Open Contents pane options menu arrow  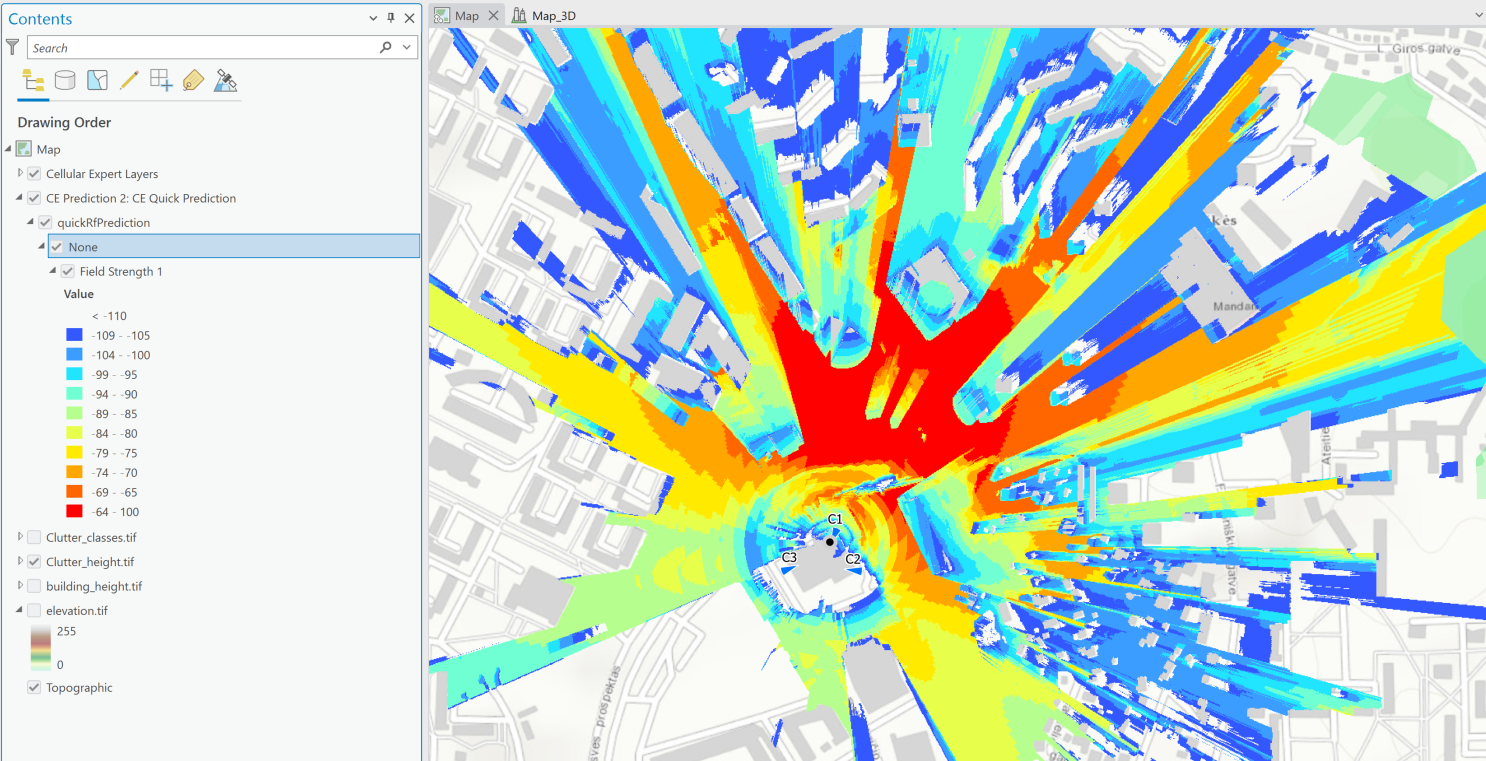click(x=373, y=18)
